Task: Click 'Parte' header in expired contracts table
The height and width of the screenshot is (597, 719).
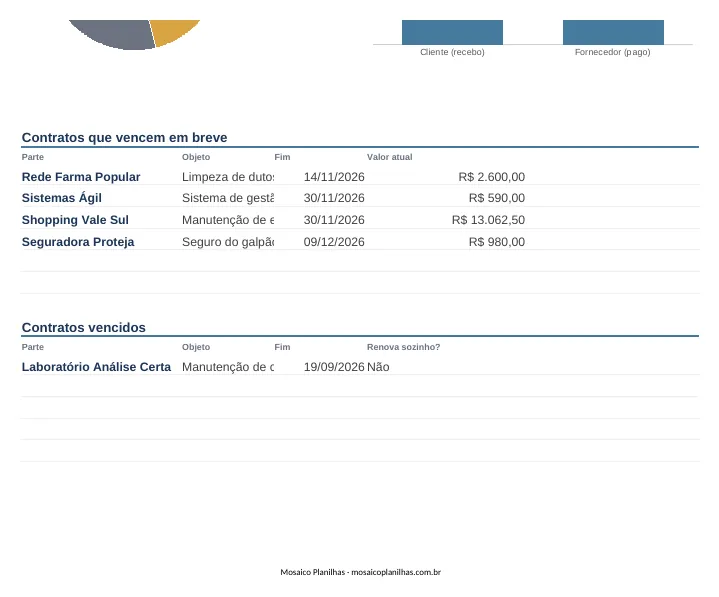Action: tap(33, 347)
